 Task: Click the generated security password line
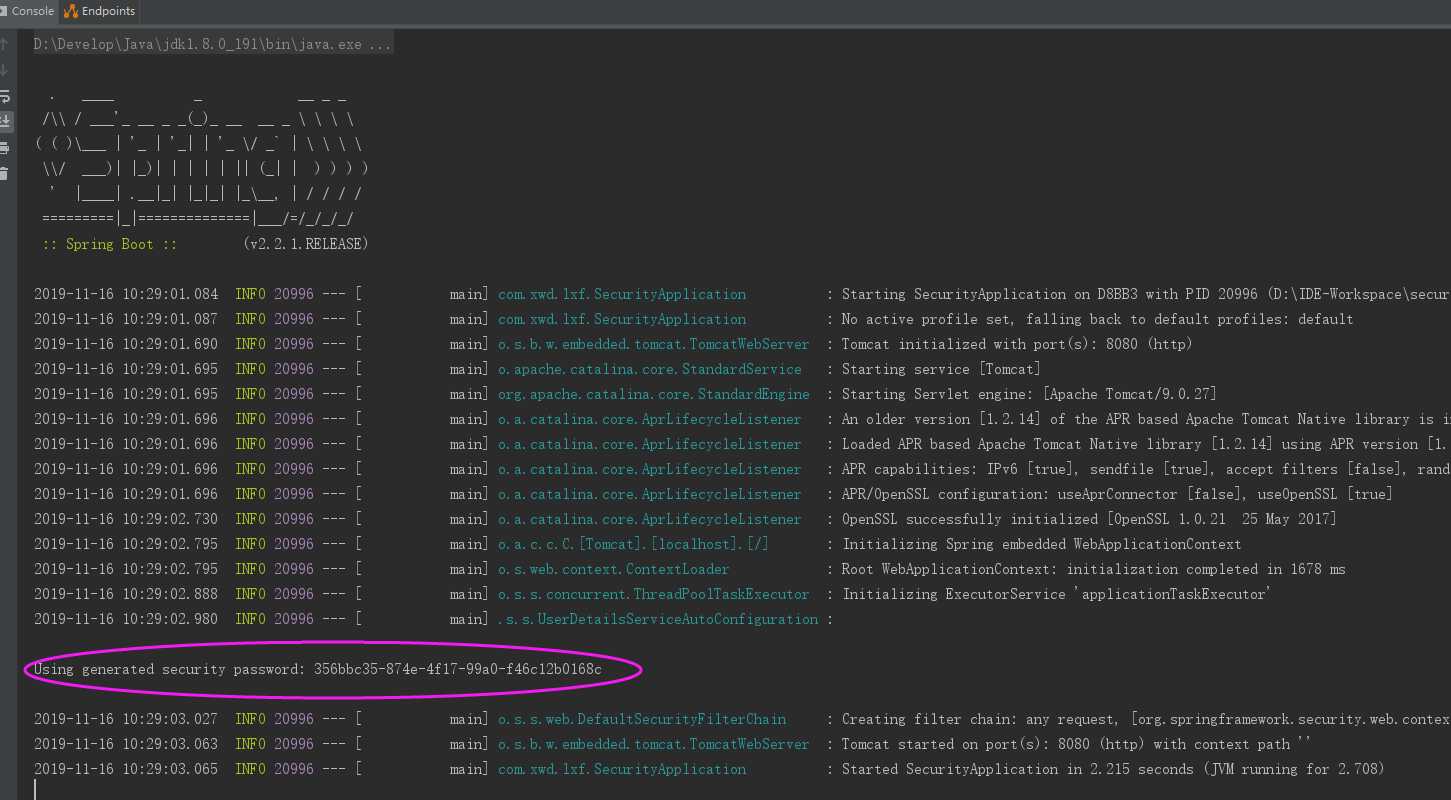click(318, 669)
